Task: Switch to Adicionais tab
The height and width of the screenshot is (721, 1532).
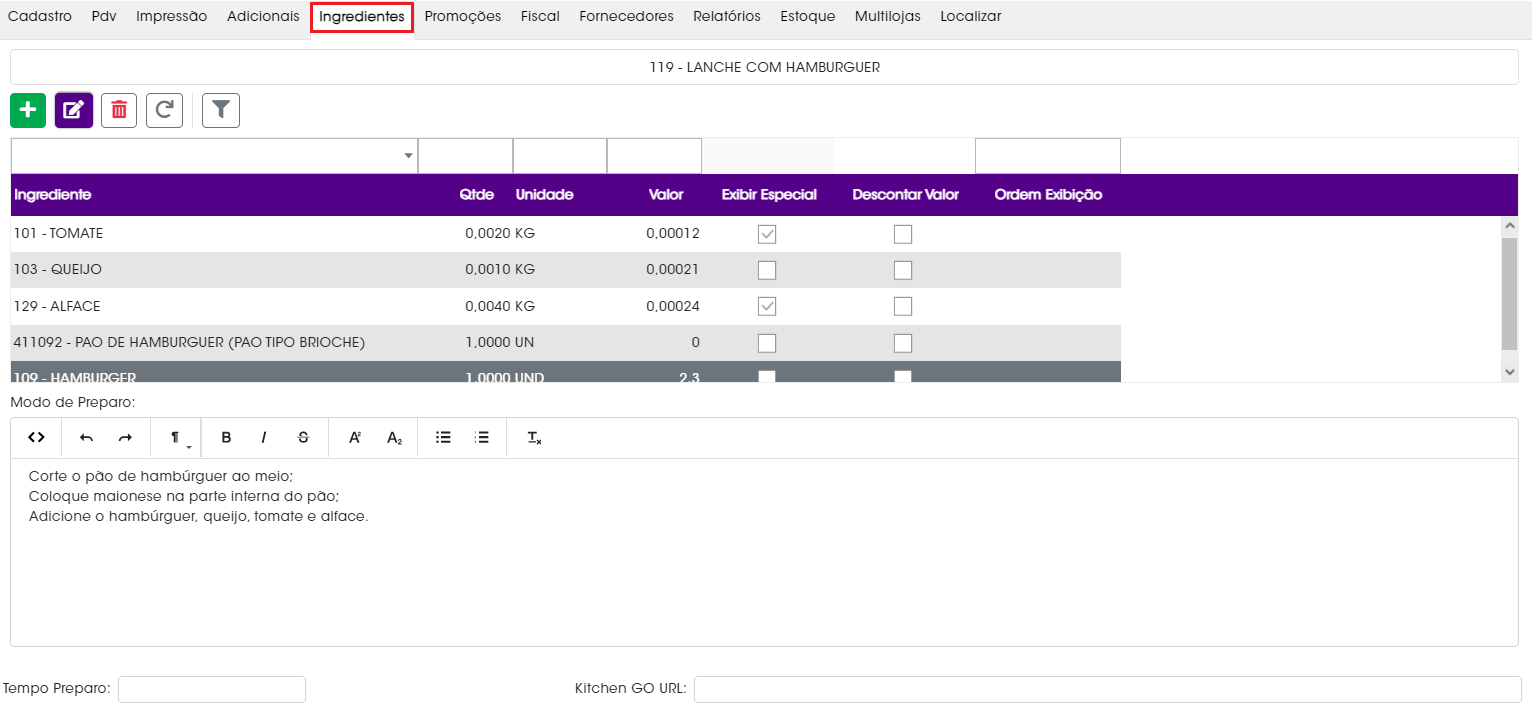Action: pyautogui.click(x=263, y=17)
